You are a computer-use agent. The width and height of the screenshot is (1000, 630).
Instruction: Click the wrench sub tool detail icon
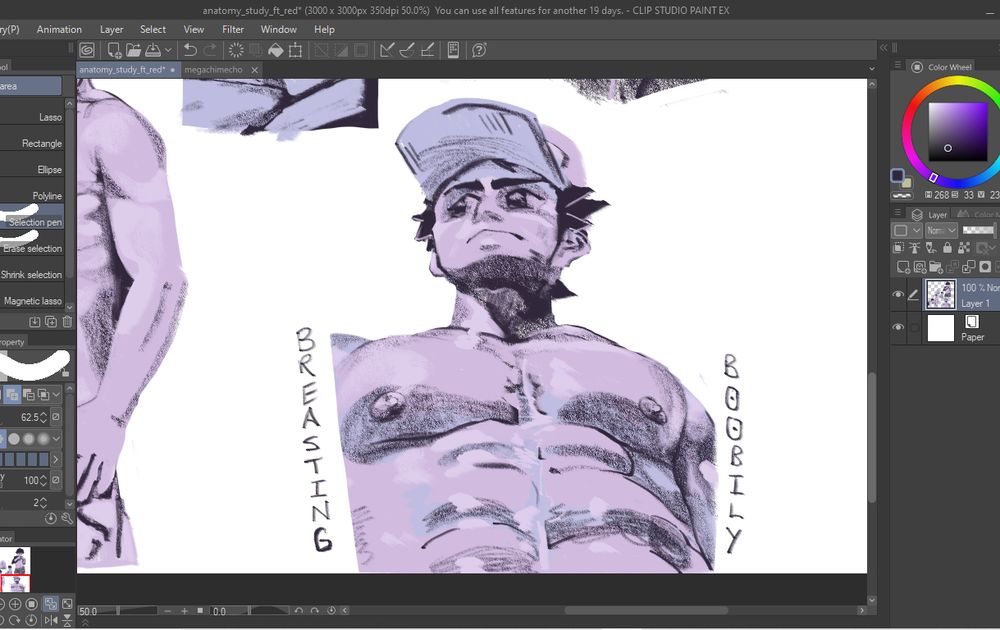coord(66,518)
